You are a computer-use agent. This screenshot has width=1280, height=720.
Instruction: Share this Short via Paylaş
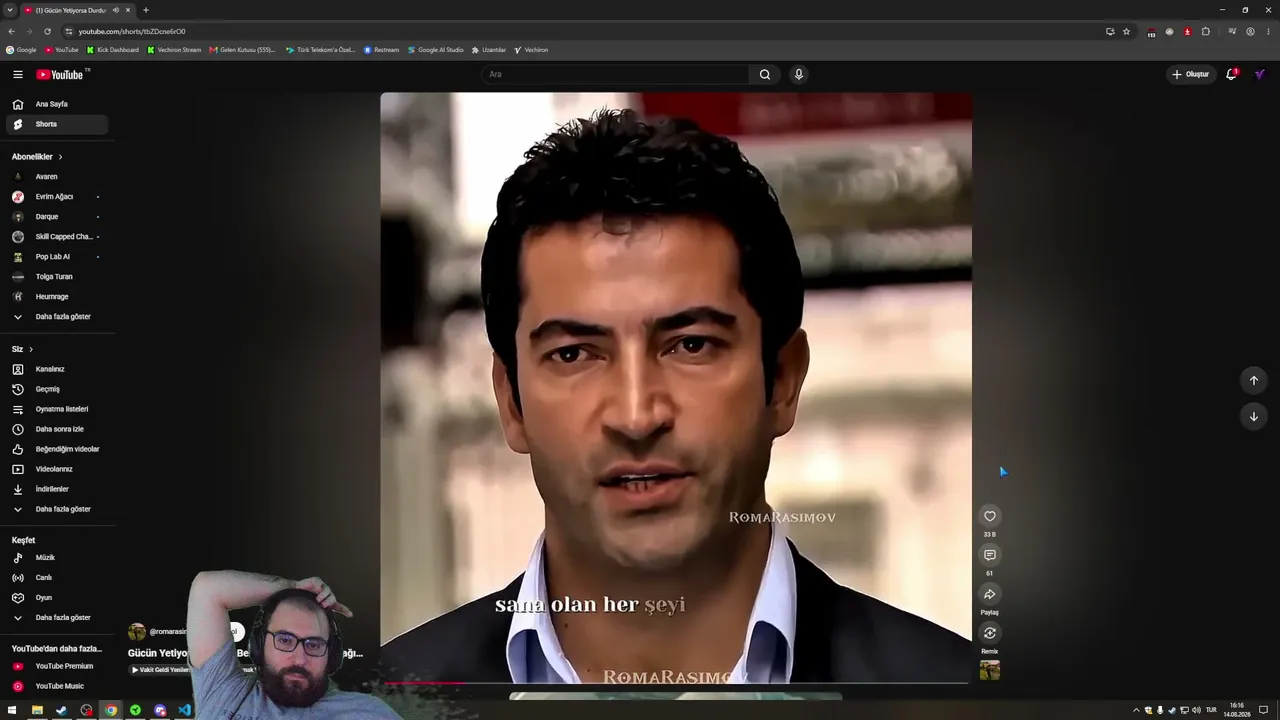[990, 594]
